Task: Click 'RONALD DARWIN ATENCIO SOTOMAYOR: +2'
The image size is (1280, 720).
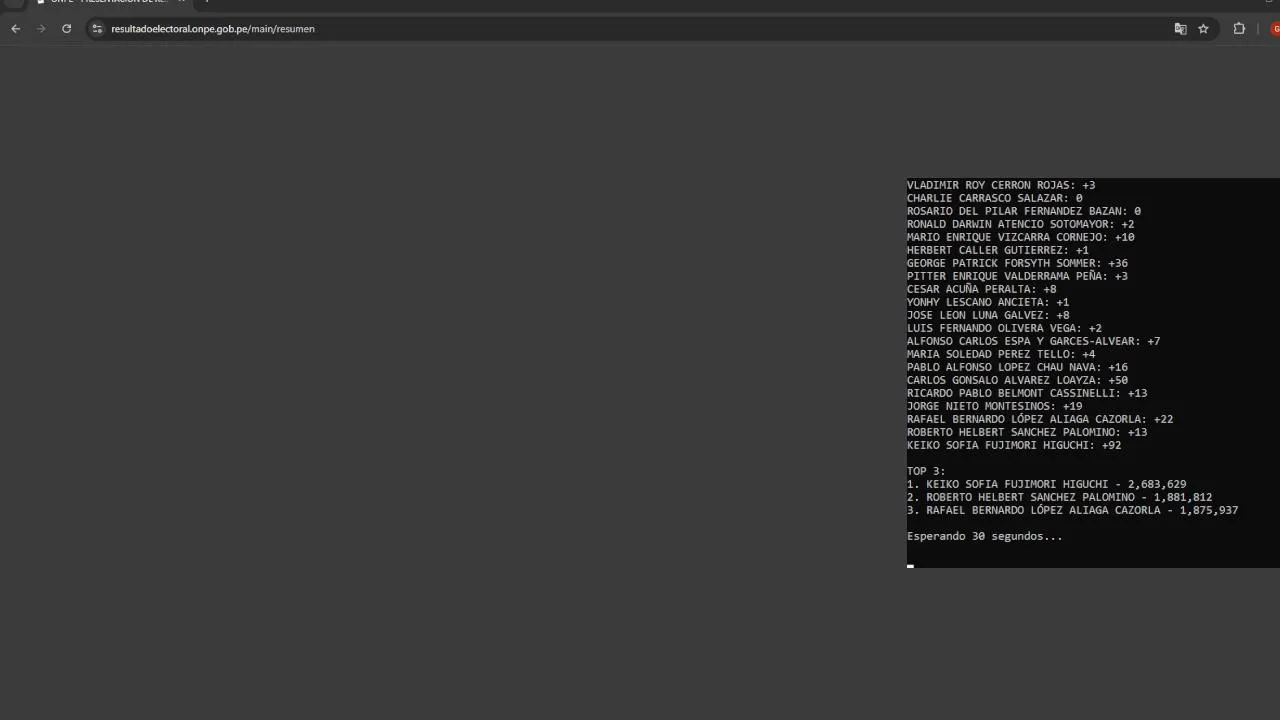Action: [x=1020, y=224]
